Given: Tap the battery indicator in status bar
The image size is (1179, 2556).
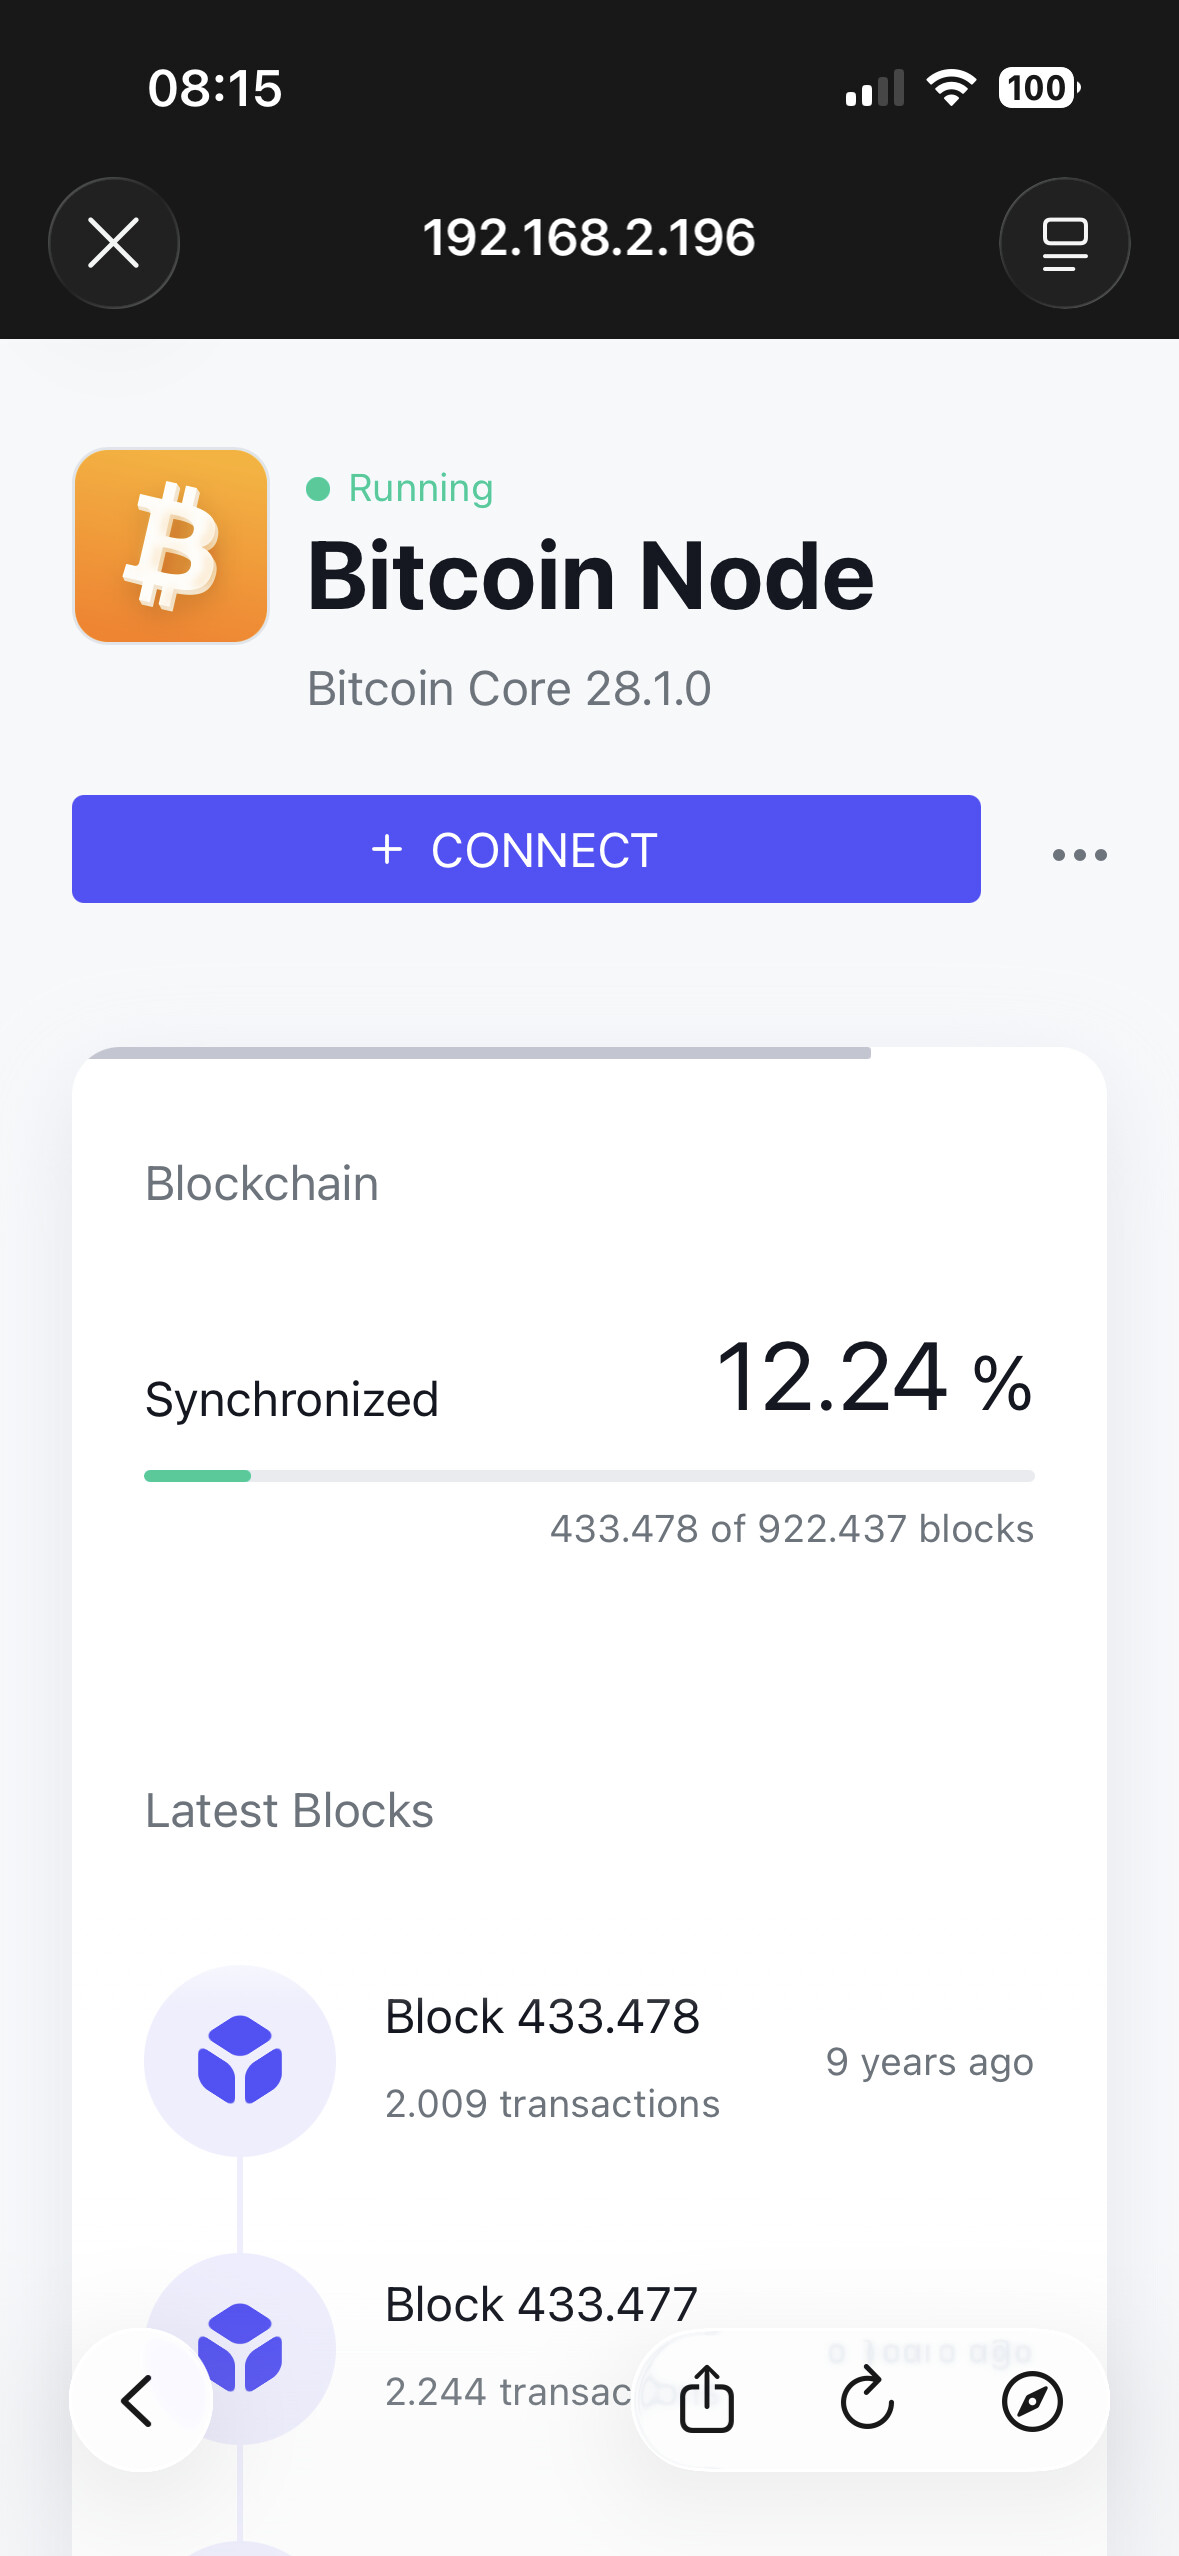Looking at the screenshot, I should (1038, 88).
